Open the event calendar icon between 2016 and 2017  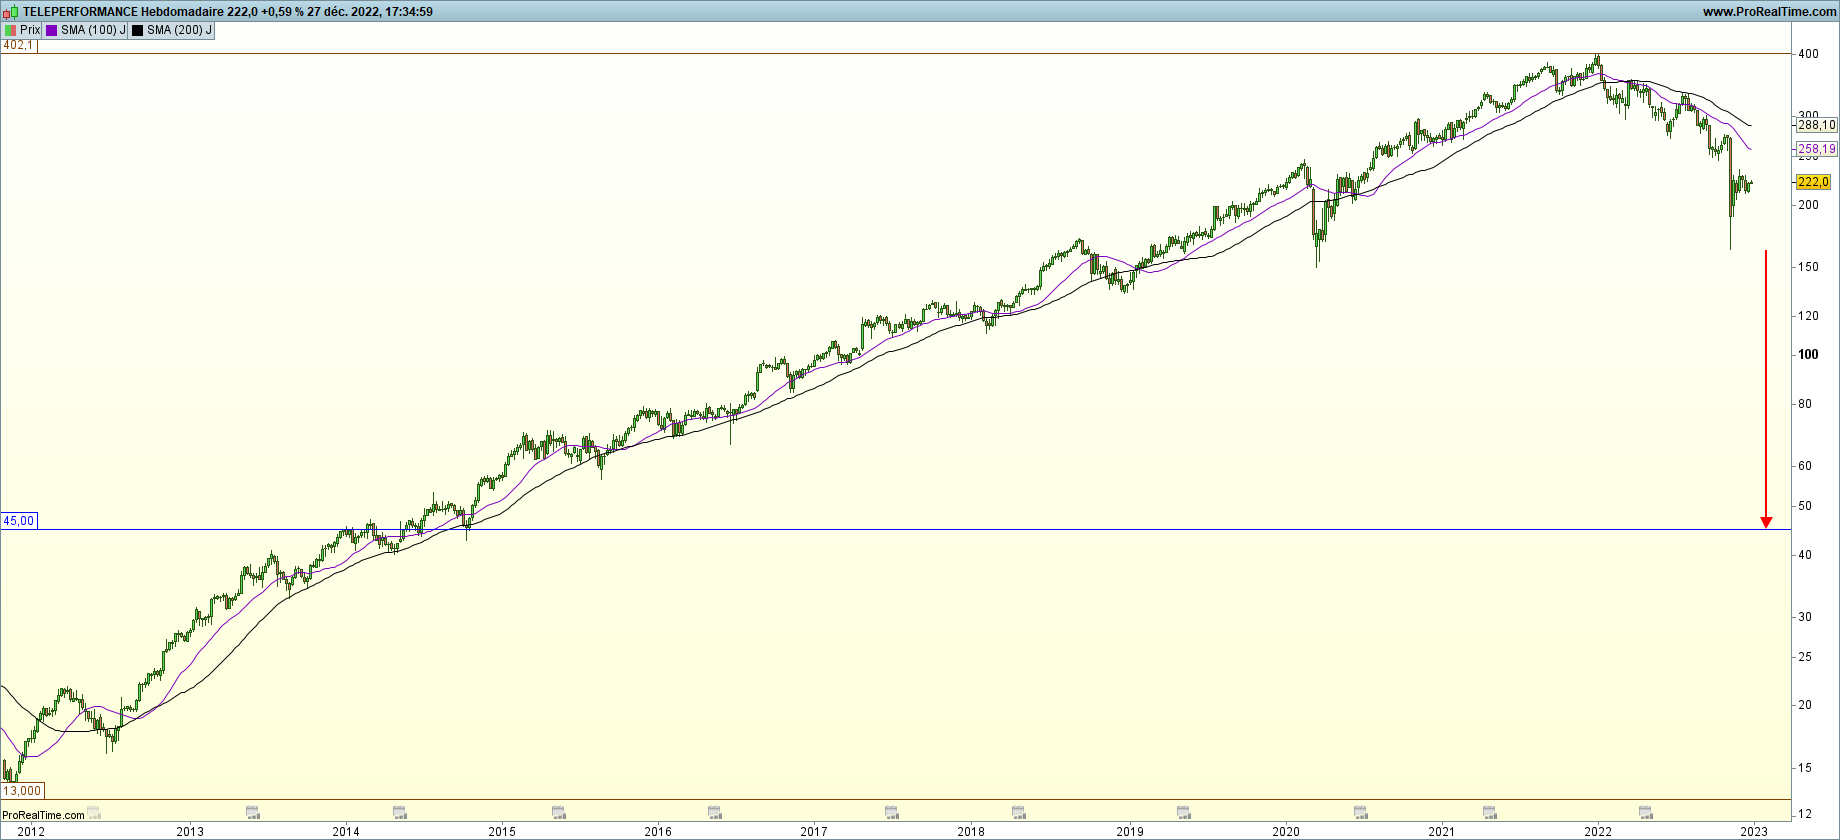coord(715,813)
